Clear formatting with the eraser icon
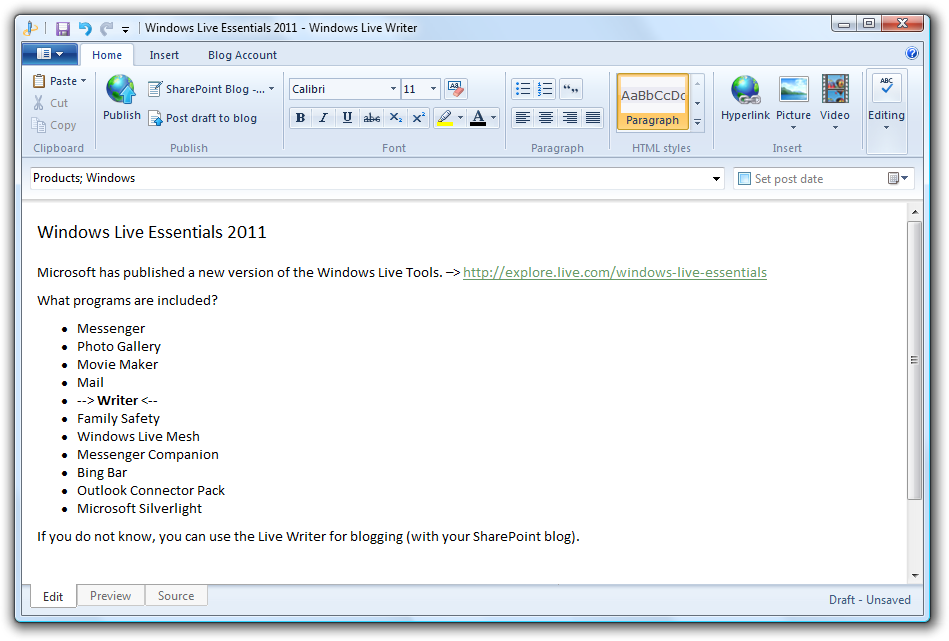Image resolution: width=949 pixels, height=641 pixels. 455,89
